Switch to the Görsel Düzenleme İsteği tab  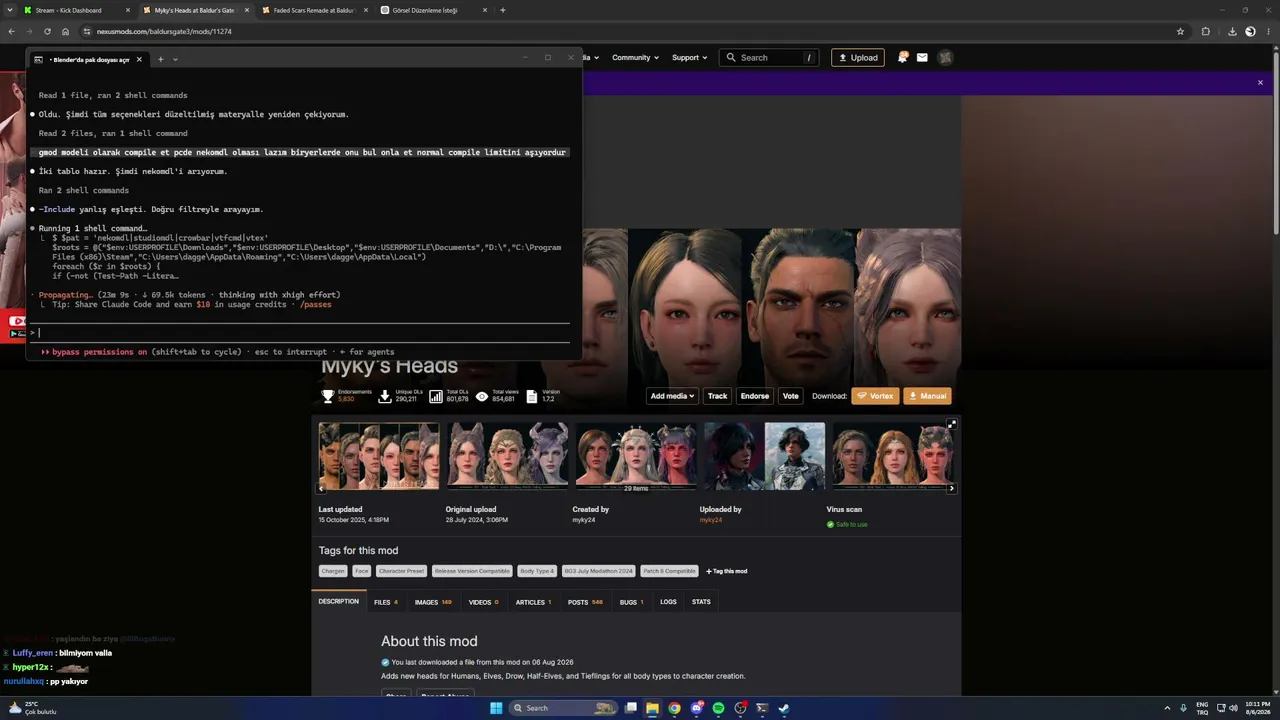click(x=435, y=10)
